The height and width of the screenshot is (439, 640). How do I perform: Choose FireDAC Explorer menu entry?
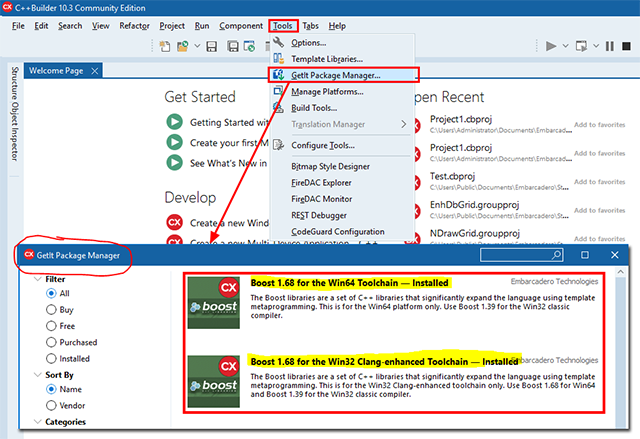point(342,183)
